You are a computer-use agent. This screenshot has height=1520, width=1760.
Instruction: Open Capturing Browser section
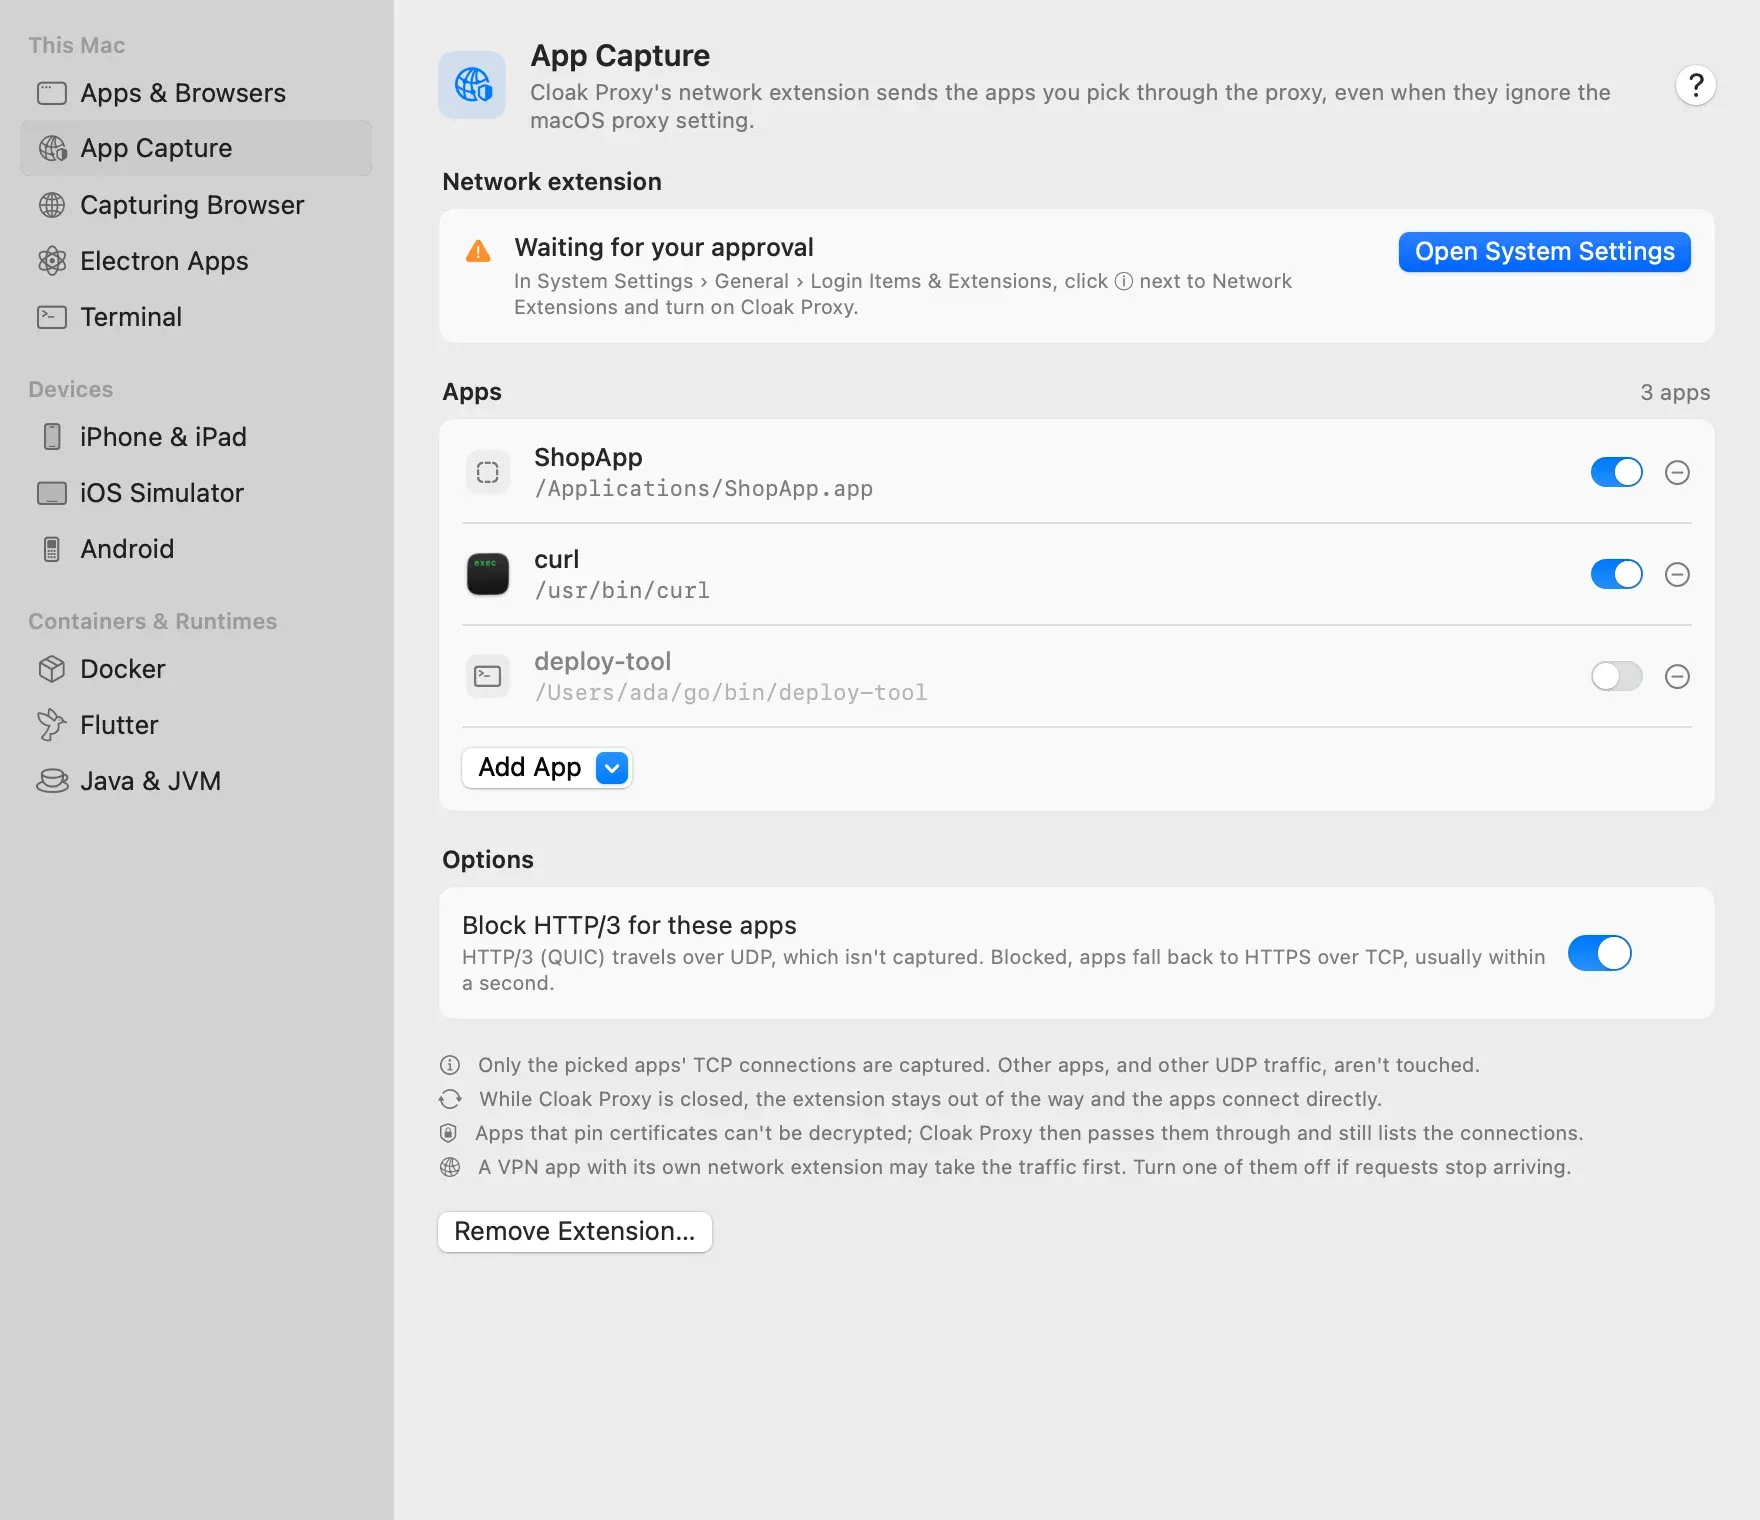[196, 205]
